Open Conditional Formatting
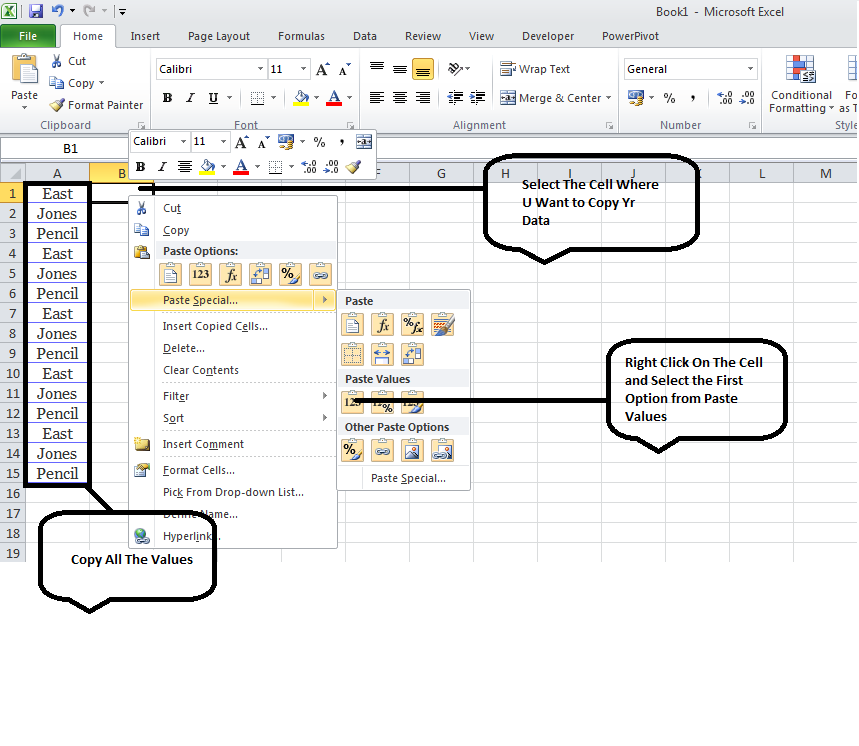This screenshot has width=859, height=746. 800,85
